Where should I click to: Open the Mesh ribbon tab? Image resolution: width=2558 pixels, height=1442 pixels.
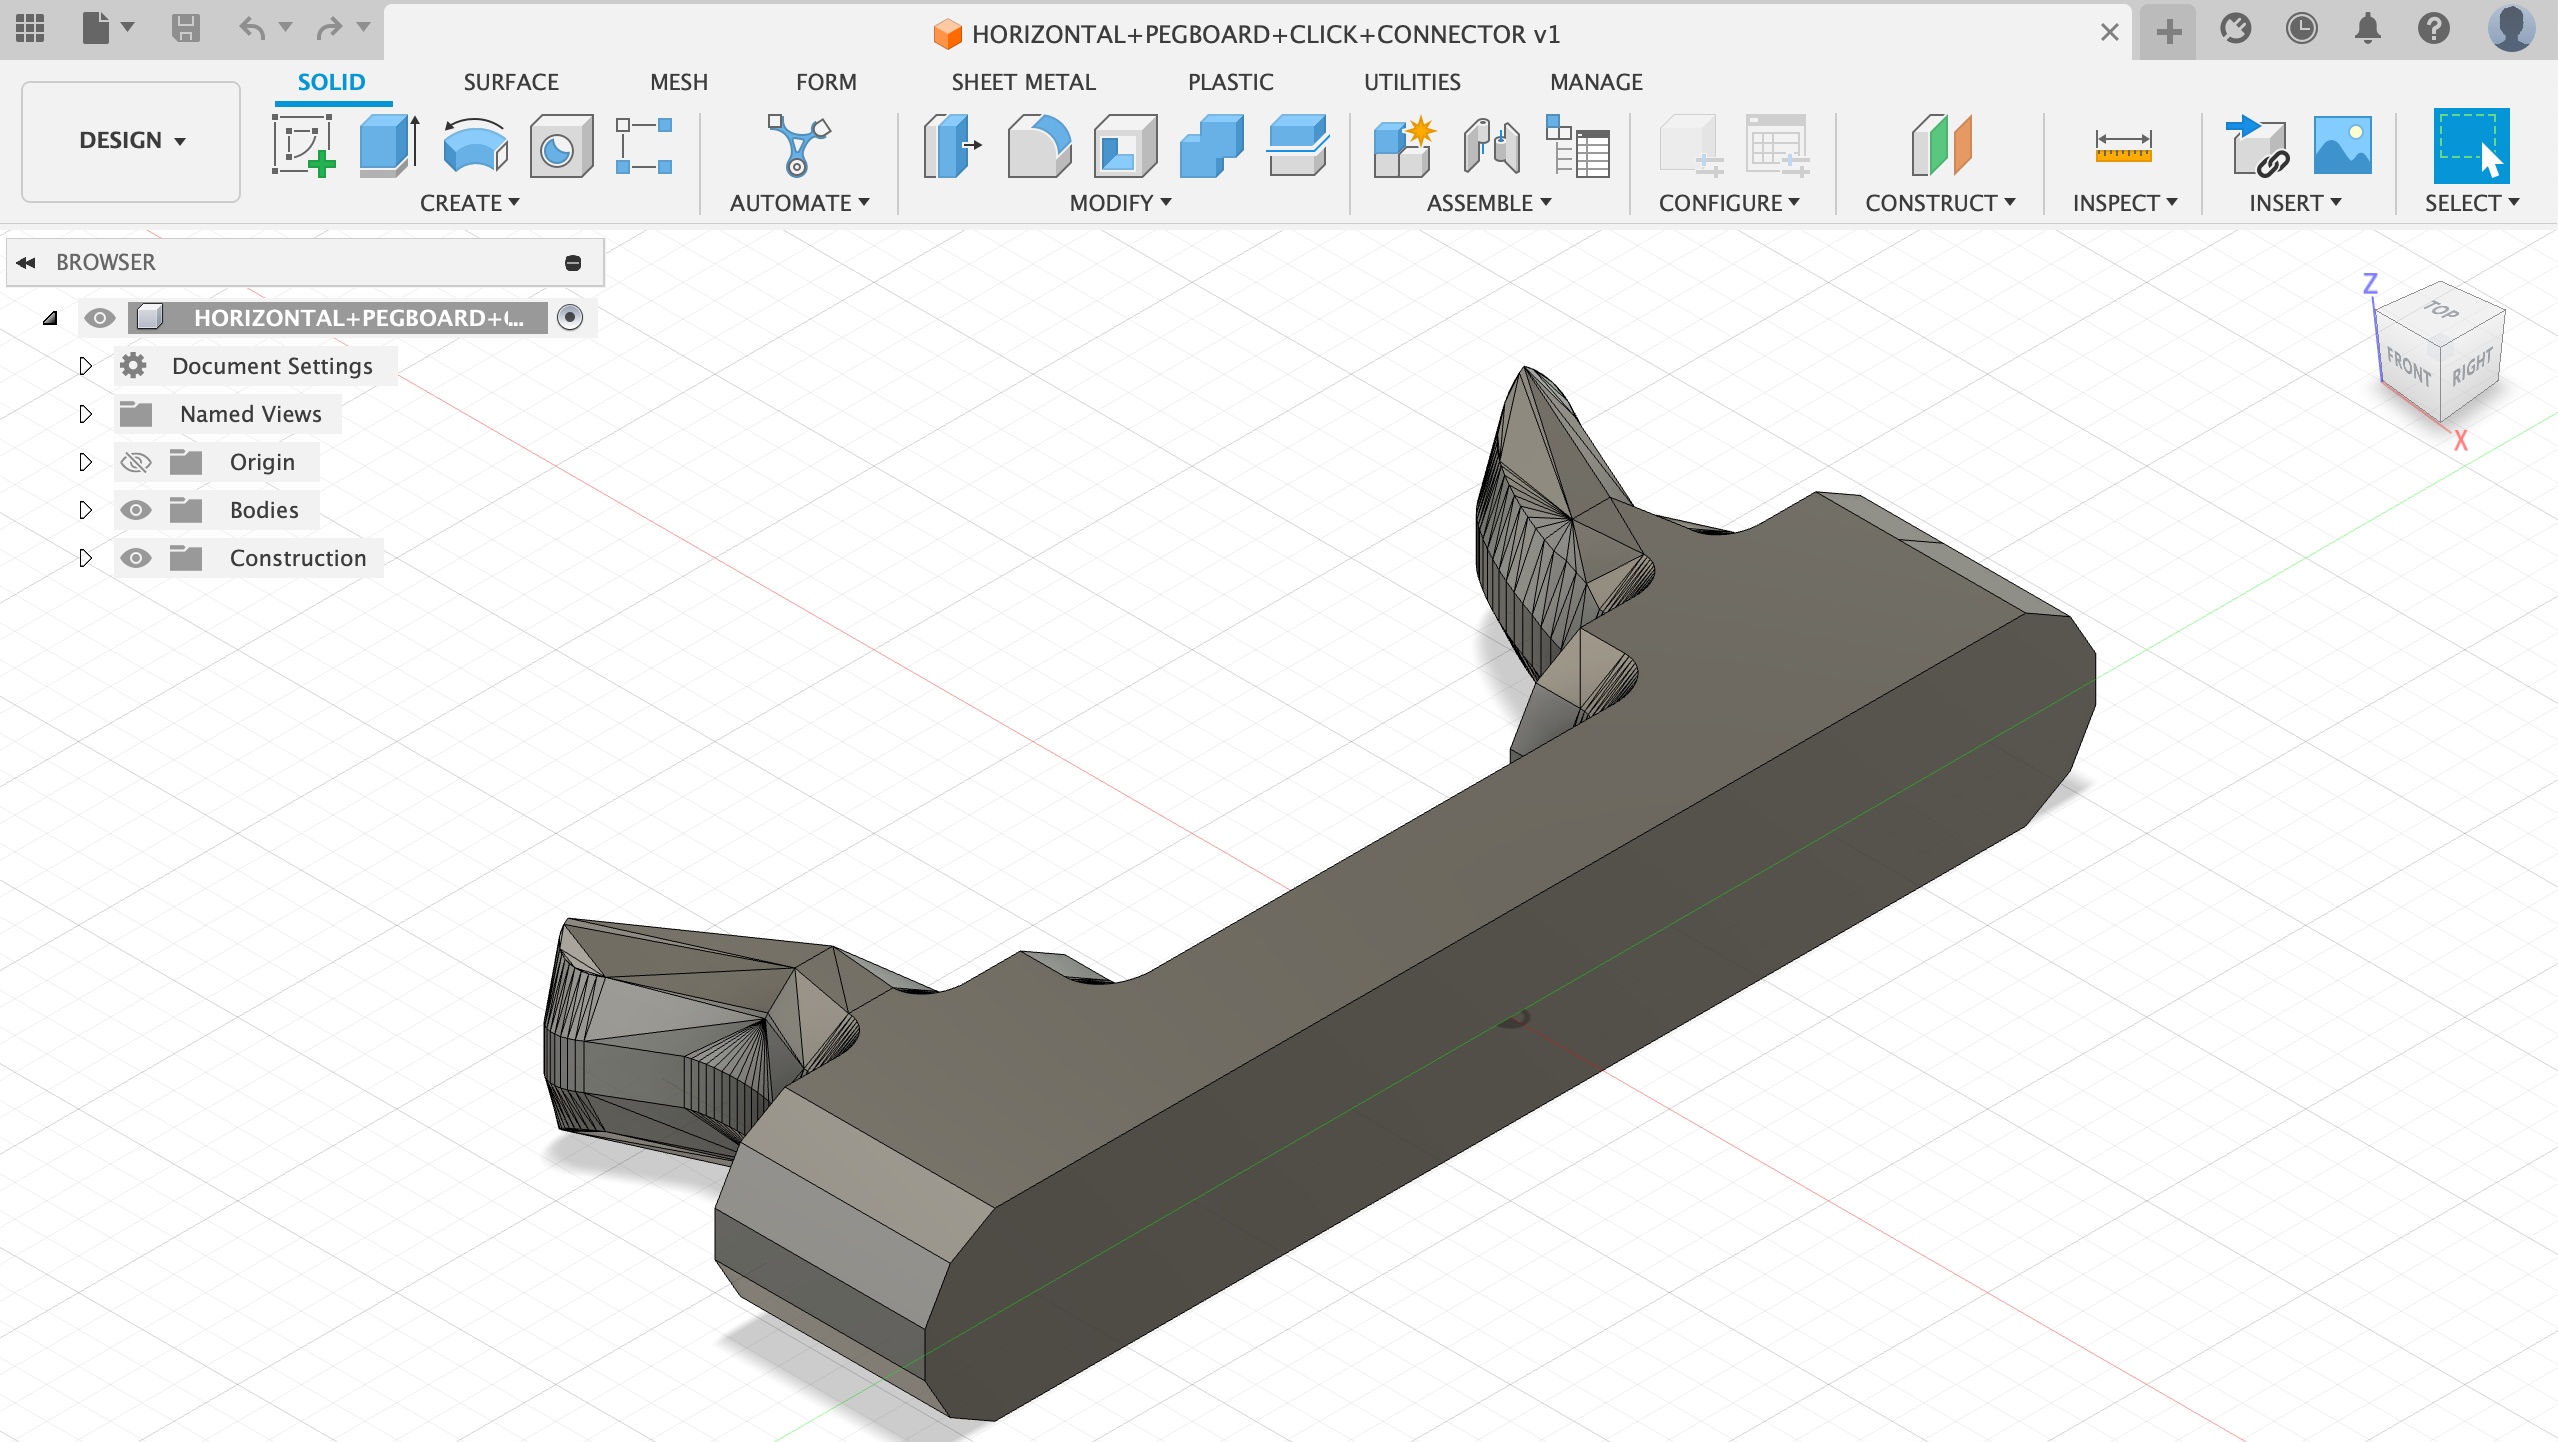[679, 81]
